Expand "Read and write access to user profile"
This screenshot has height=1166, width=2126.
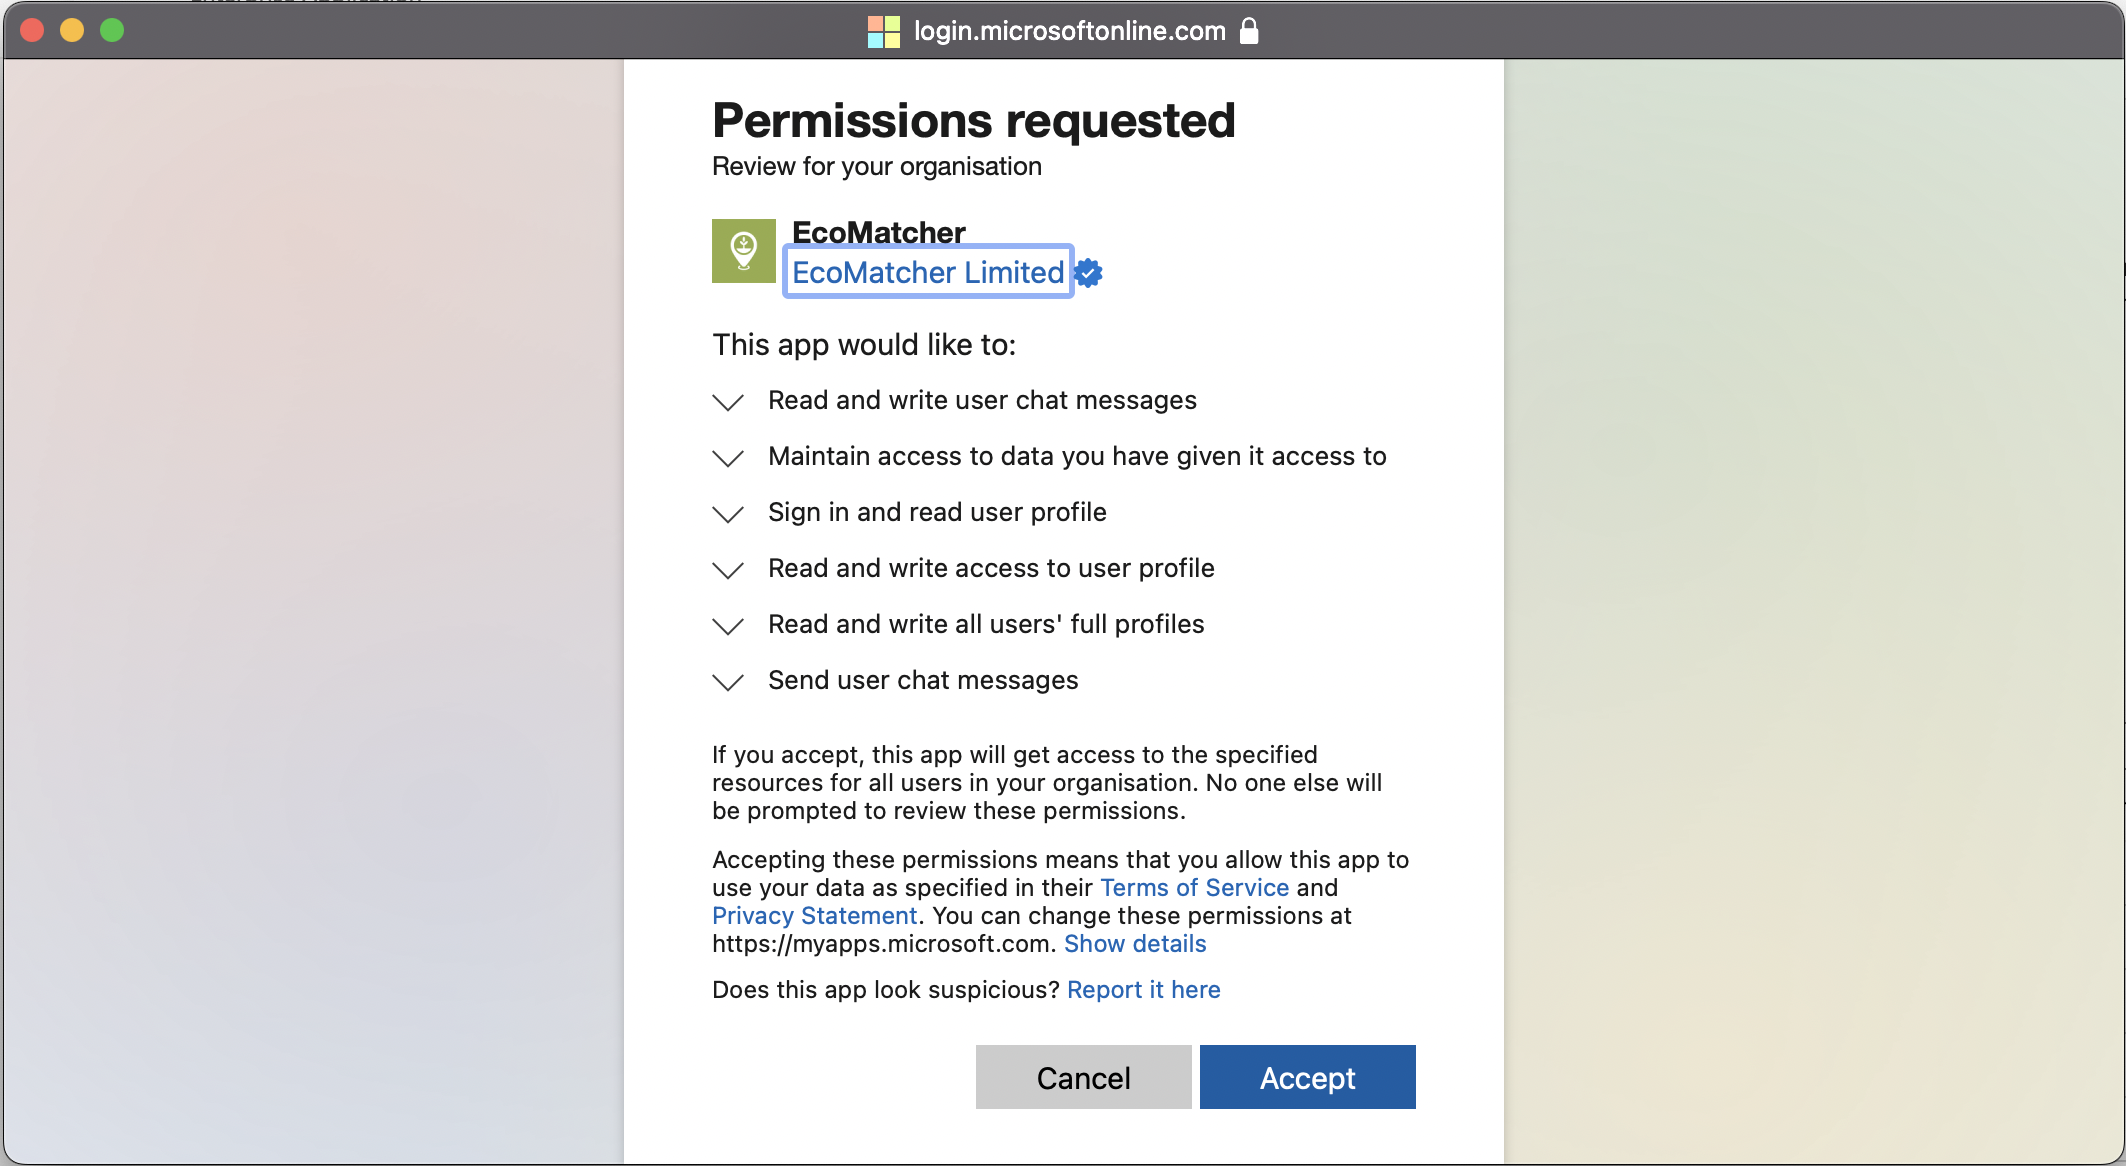(728, 570)
